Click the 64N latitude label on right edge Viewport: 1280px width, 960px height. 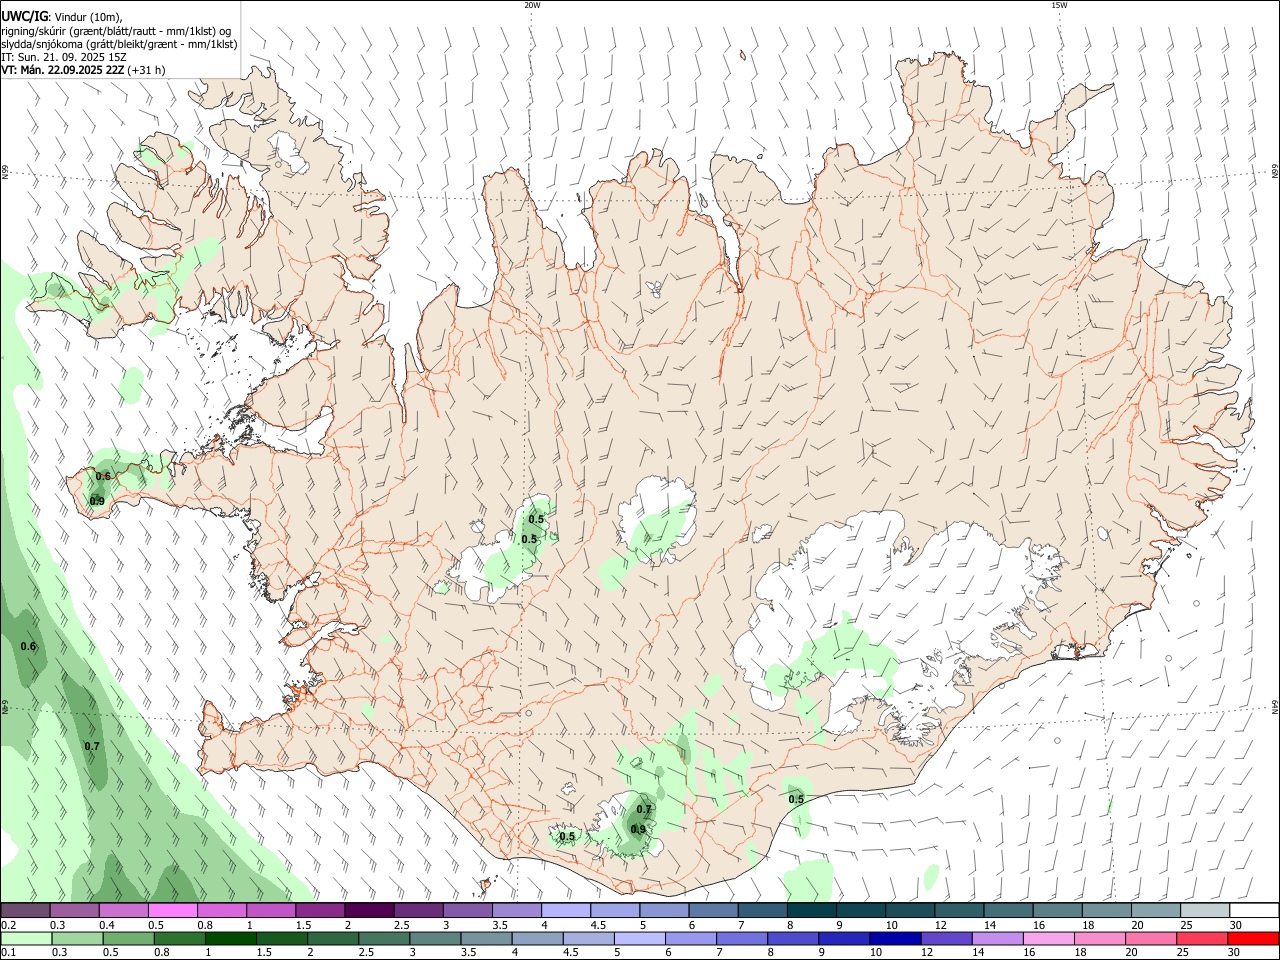(1275, 706)
